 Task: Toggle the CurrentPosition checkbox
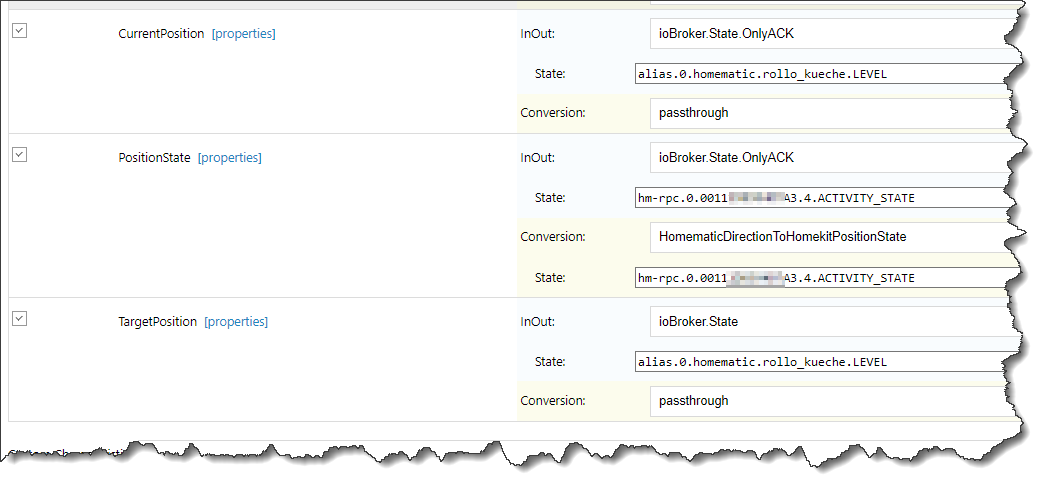tap(19, 31)
